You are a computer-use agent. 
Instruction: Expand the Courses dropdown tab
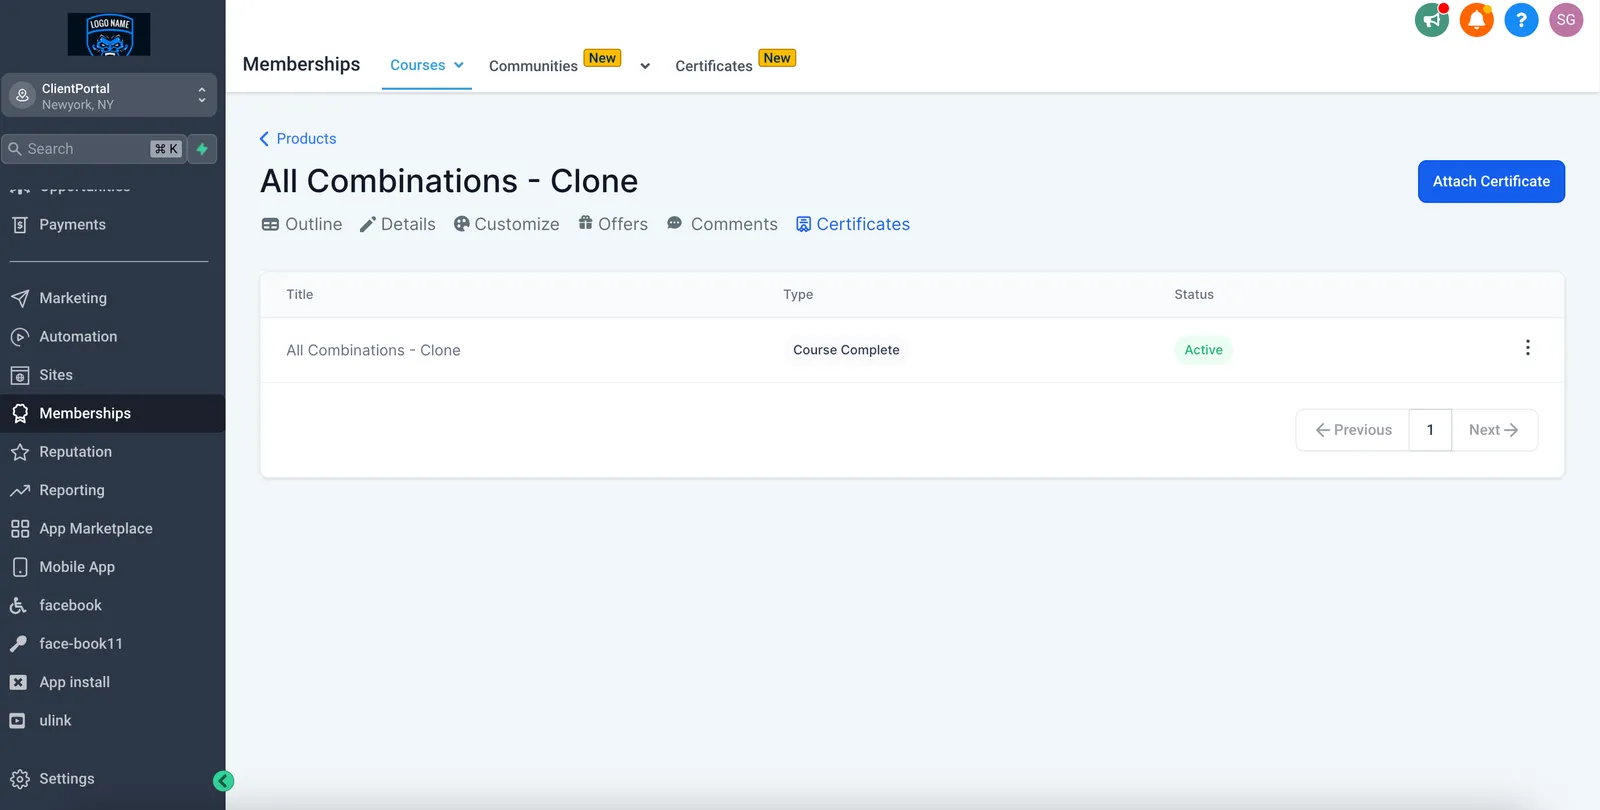427,65
